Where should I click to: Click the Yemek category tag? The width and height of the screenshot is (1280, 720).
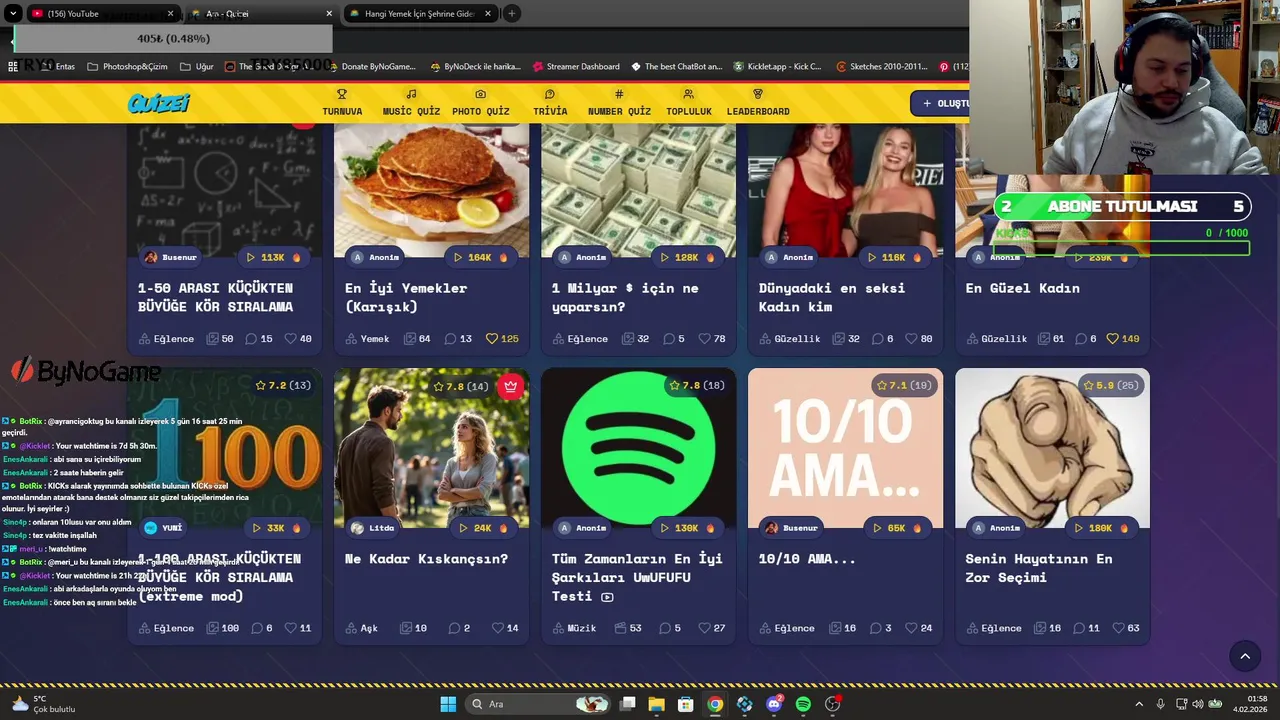click(368, 339)
